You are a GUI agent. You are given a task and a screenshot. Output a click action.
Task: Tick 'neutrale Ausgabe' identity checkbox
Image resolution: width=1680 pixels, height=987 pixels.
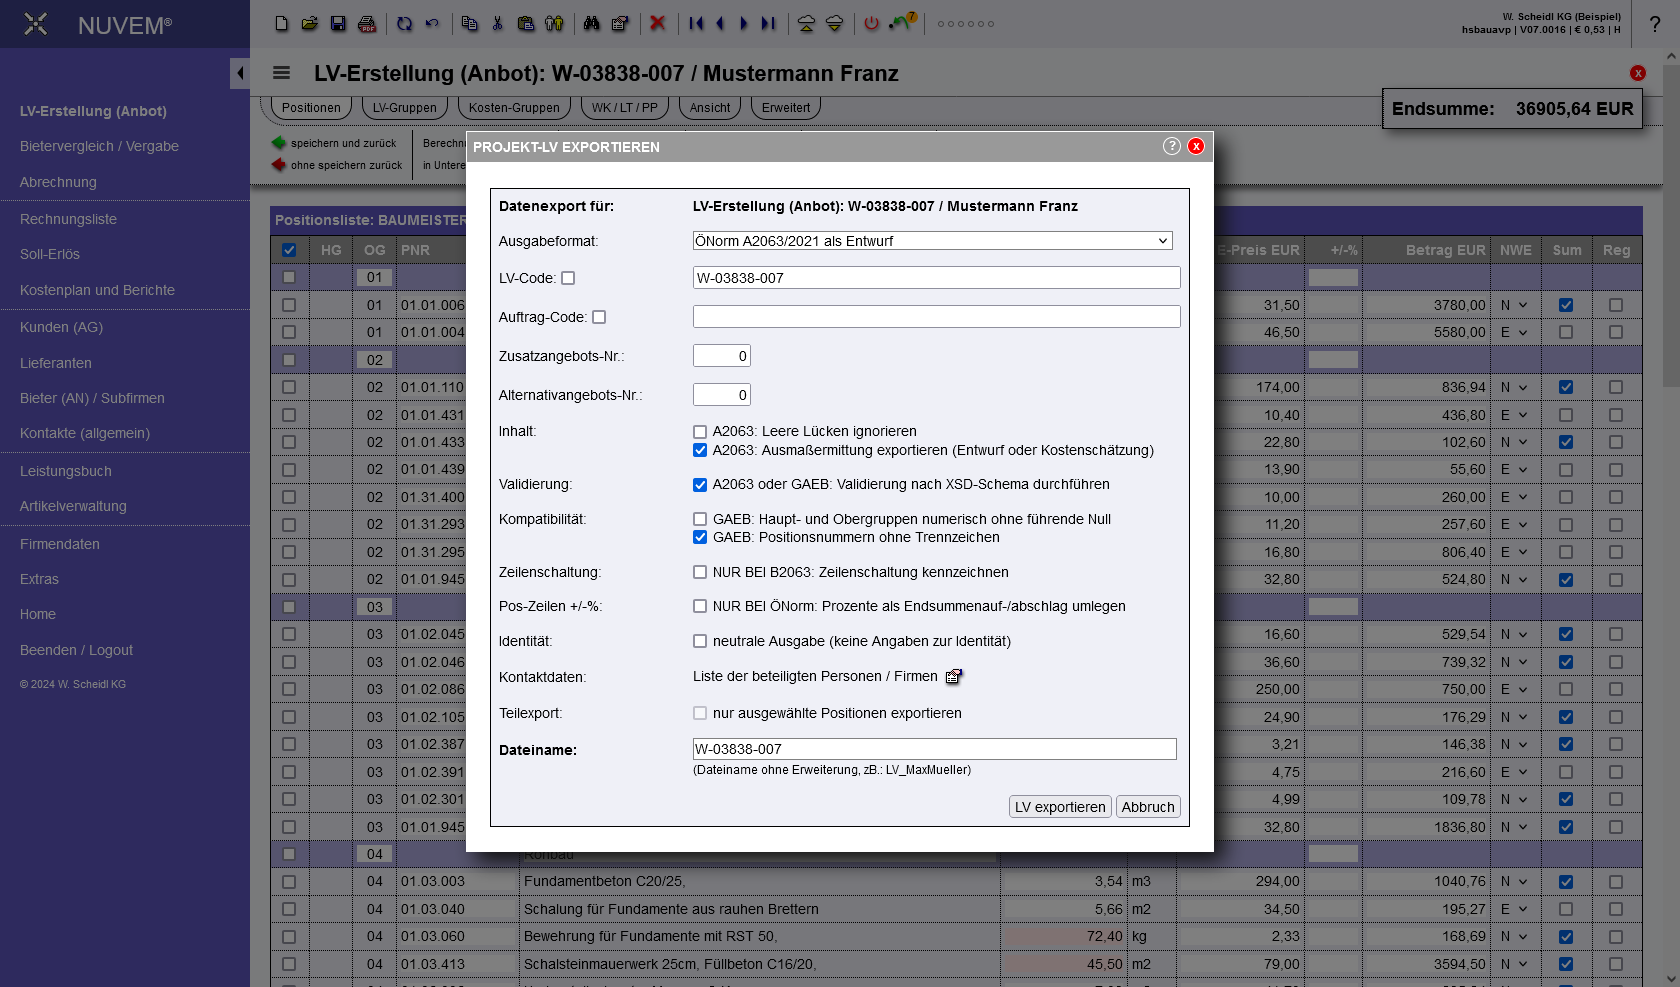(x=700, y=642)
